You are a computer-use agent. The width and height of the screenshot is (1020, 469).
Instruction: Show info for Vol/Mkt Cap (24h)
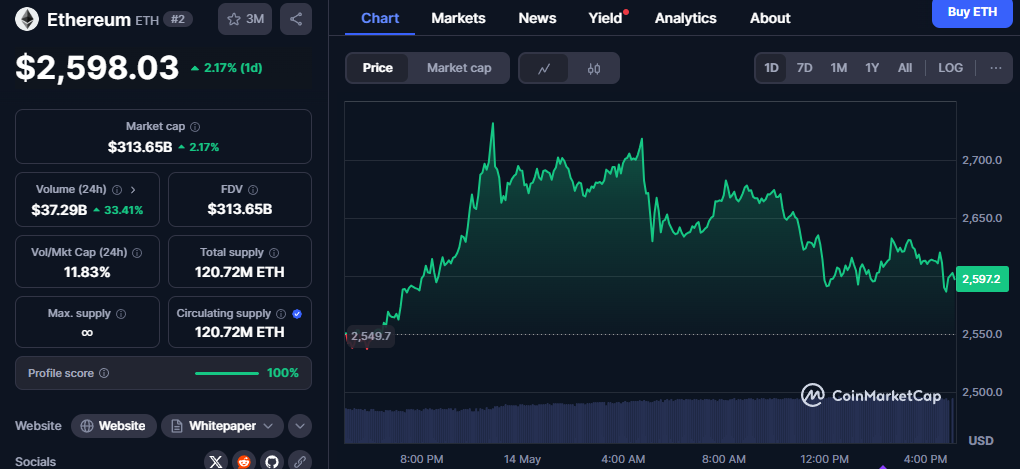pos(137,252)
